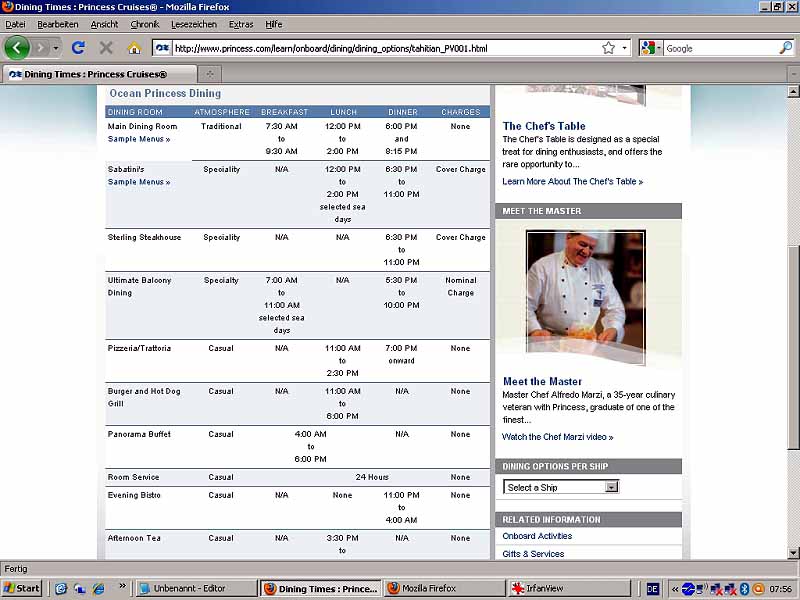800x600 pixels.
Task: Open the search engine selector dropdown
Action: (651, 48)
